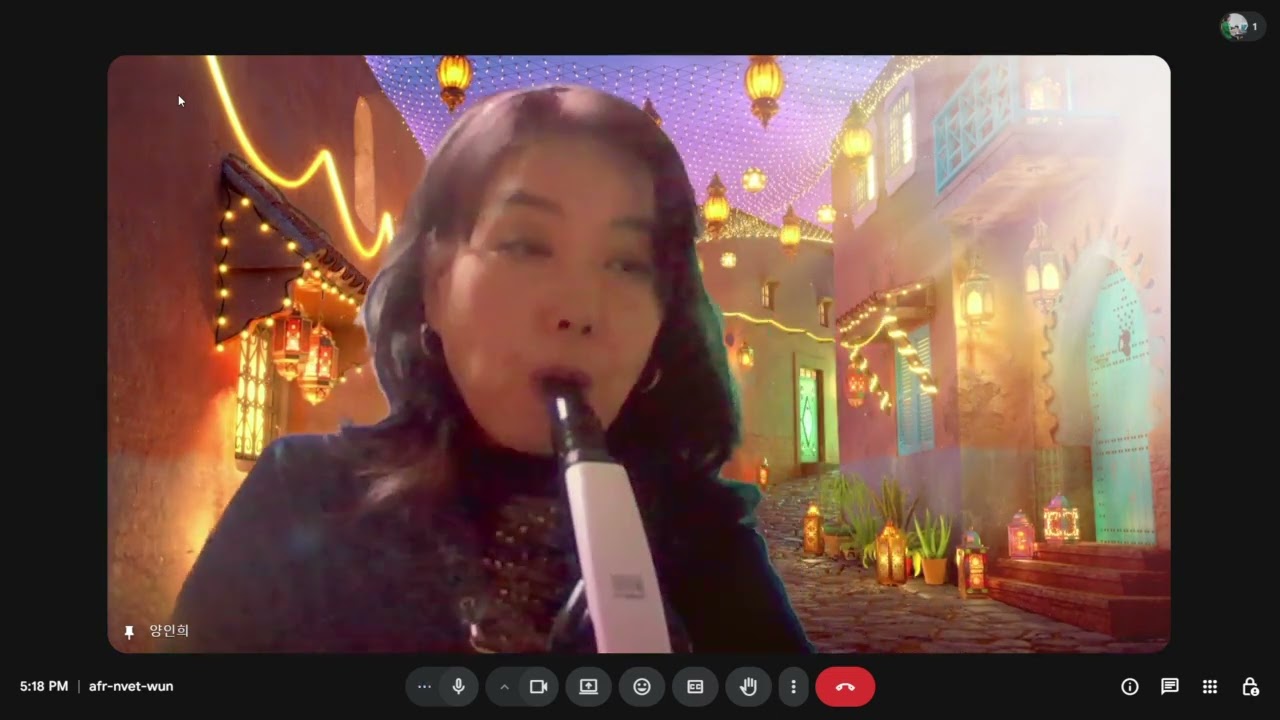Open the in-call chat panel
This screenshot has height=720, width=1280.
(x=1170, y=687)
